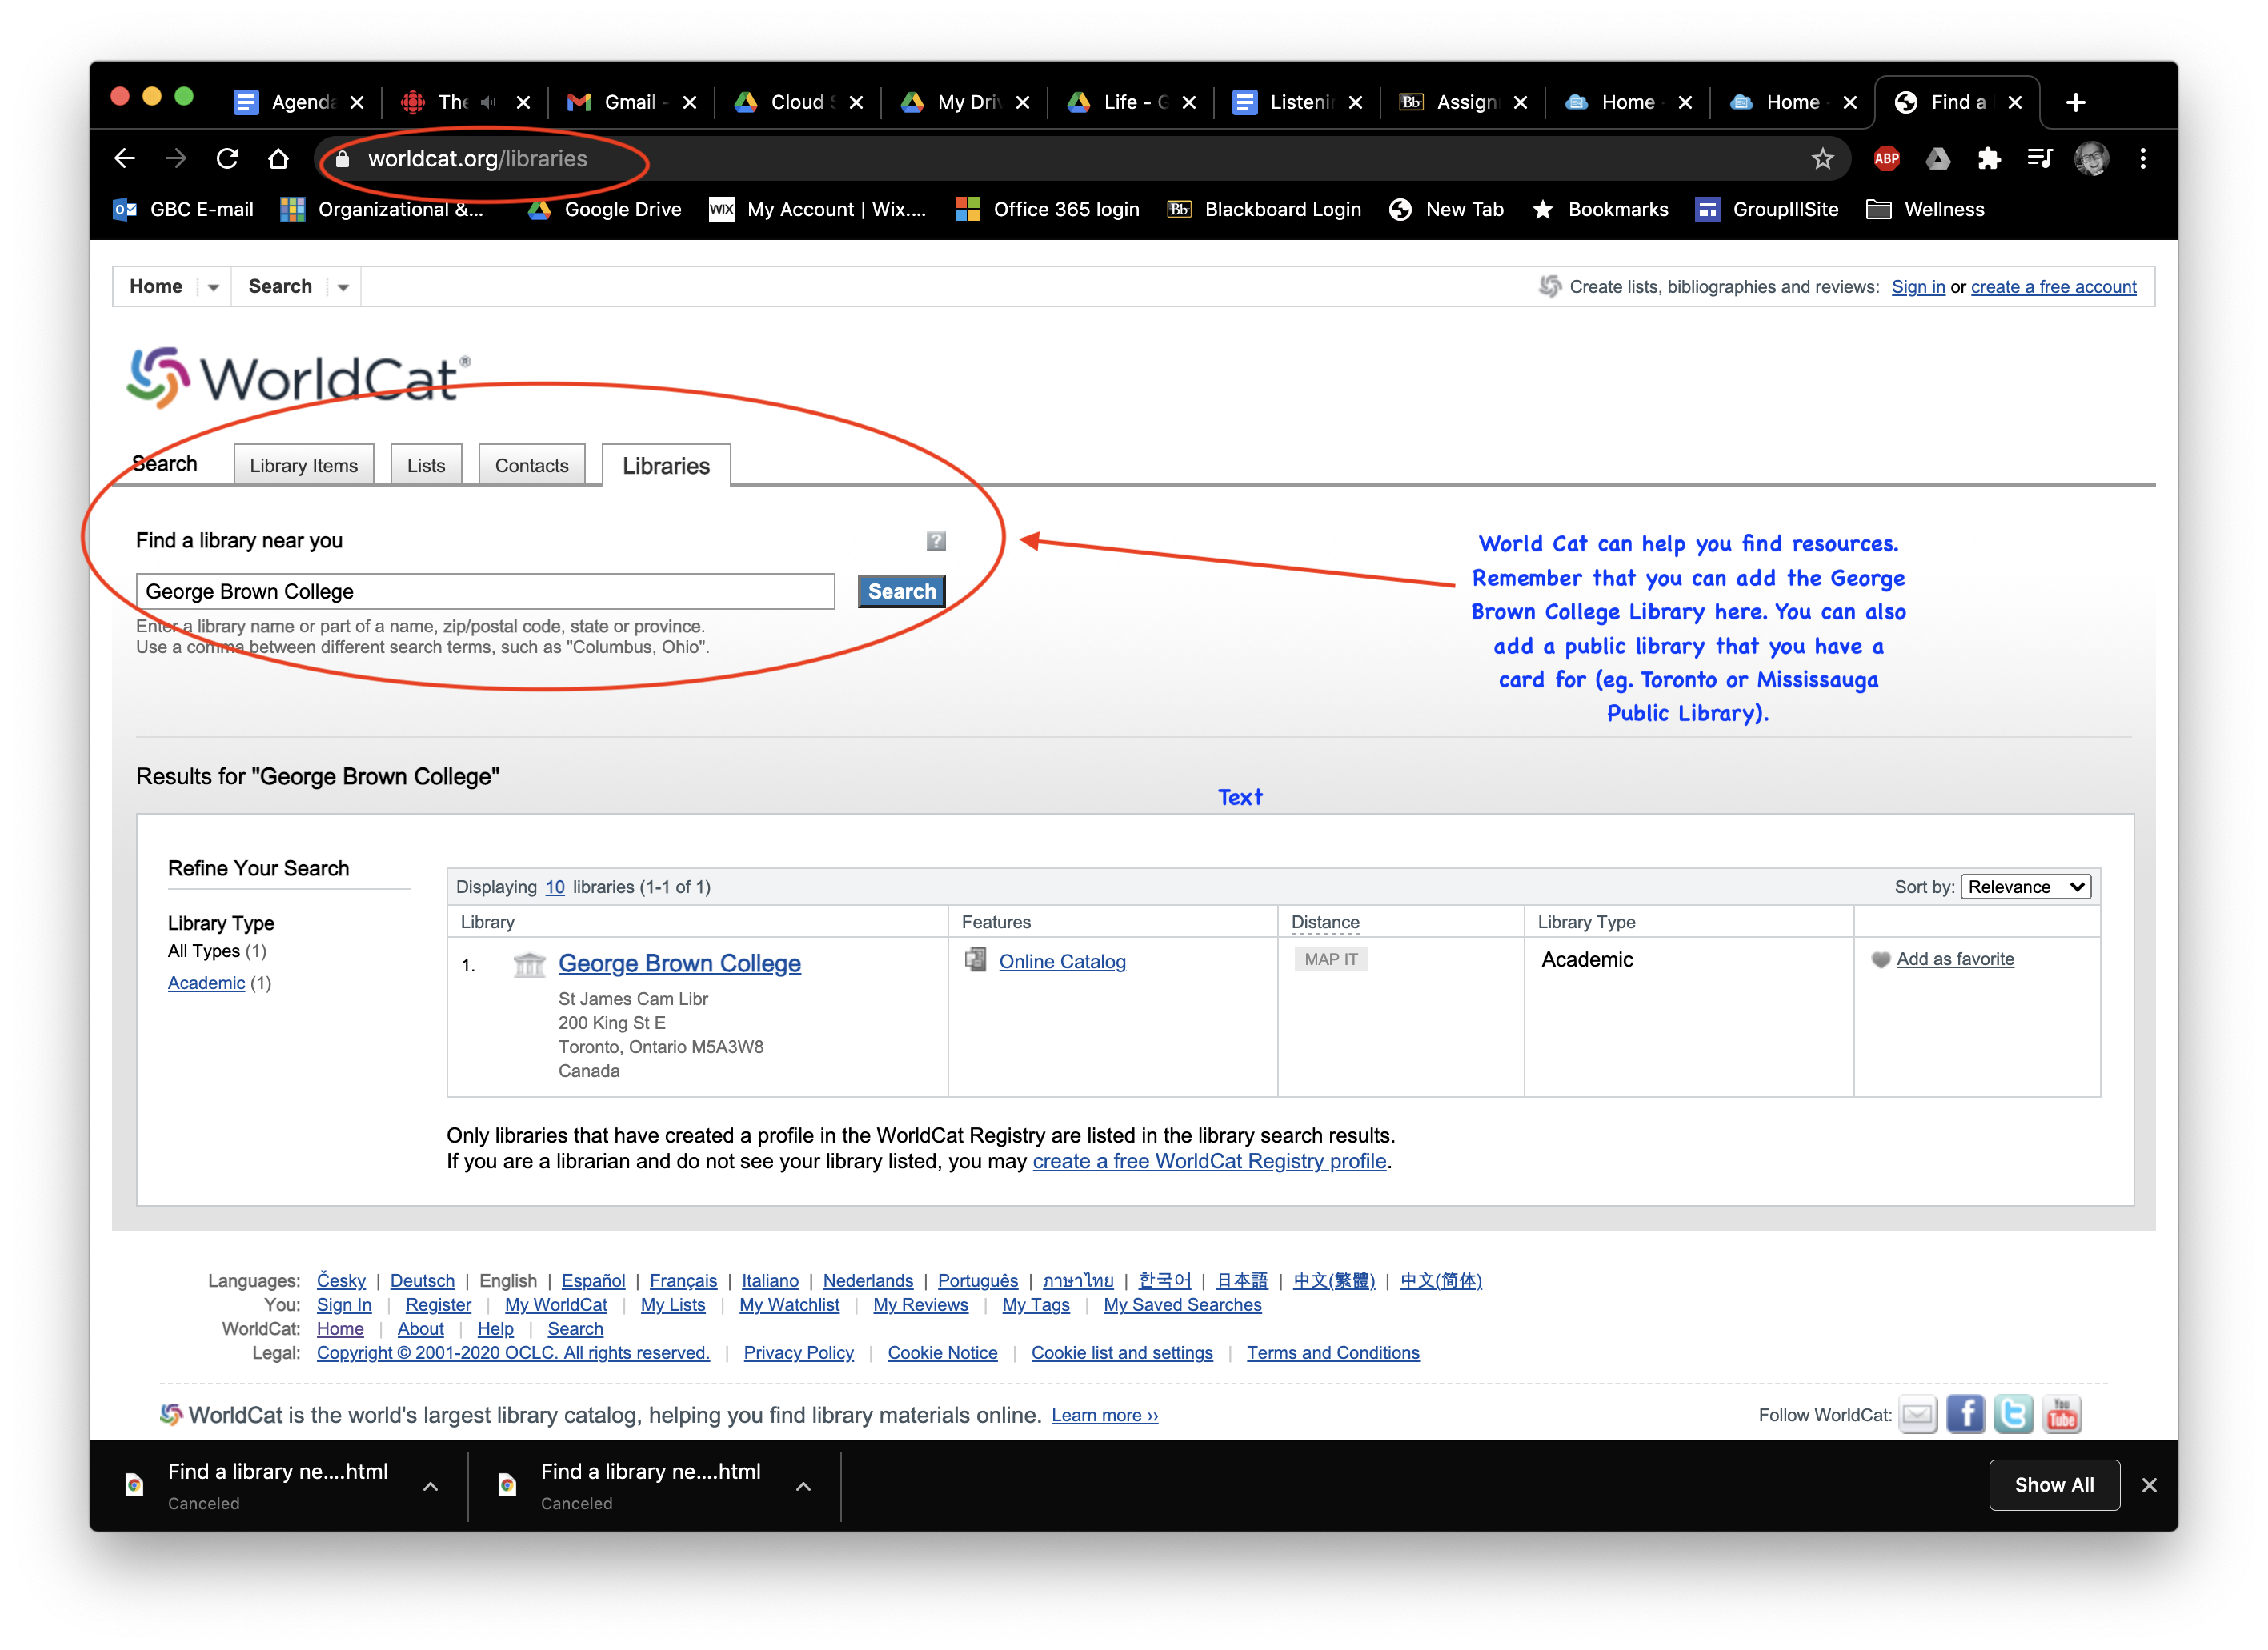Open a new browser tab

2076,102
